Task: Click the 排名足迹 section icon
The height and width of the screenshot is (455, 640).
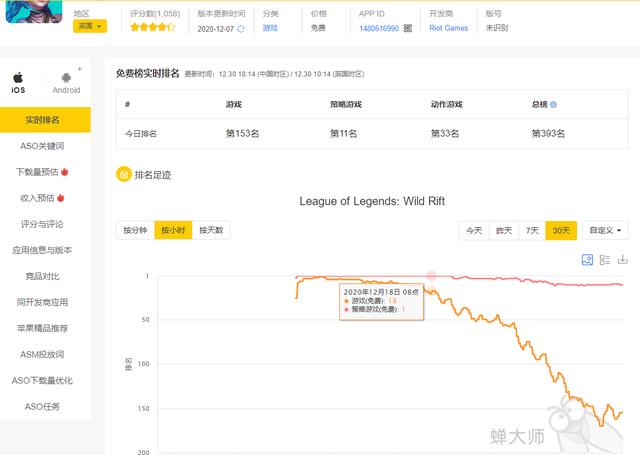Action: tap(124, 174)
